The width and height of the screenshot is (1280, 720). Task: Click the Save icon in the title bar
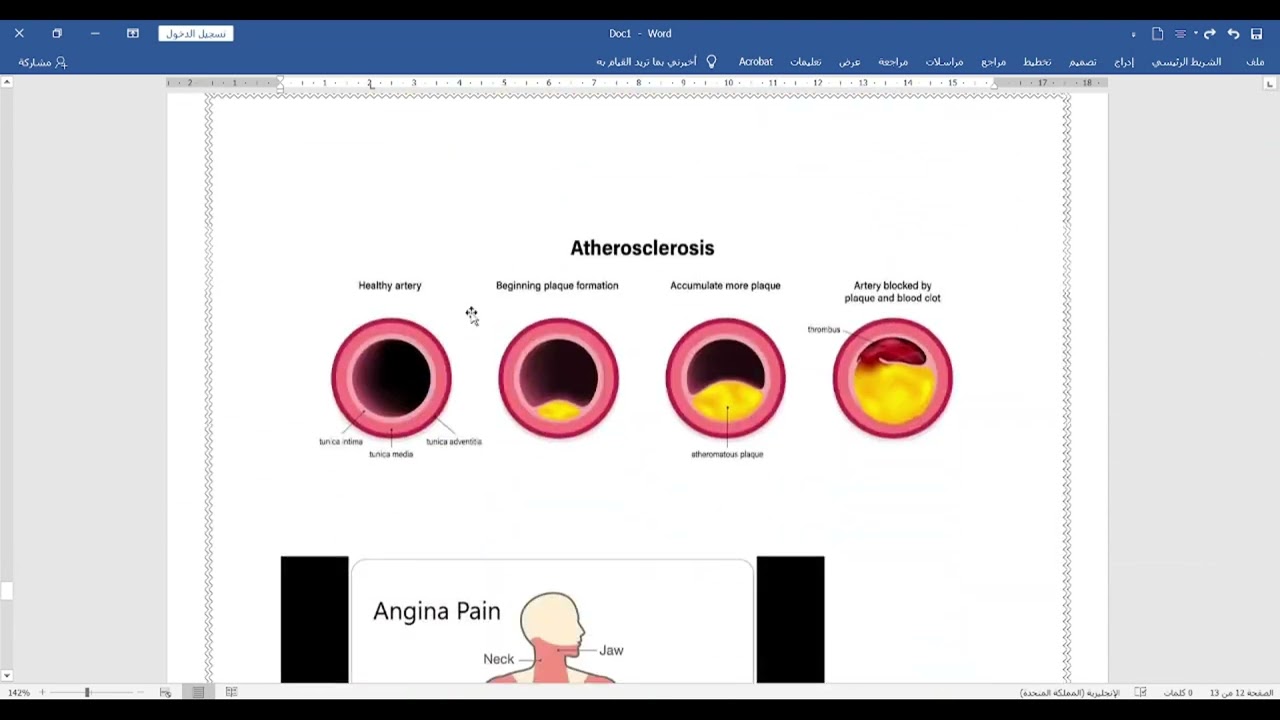point(1256,34)
